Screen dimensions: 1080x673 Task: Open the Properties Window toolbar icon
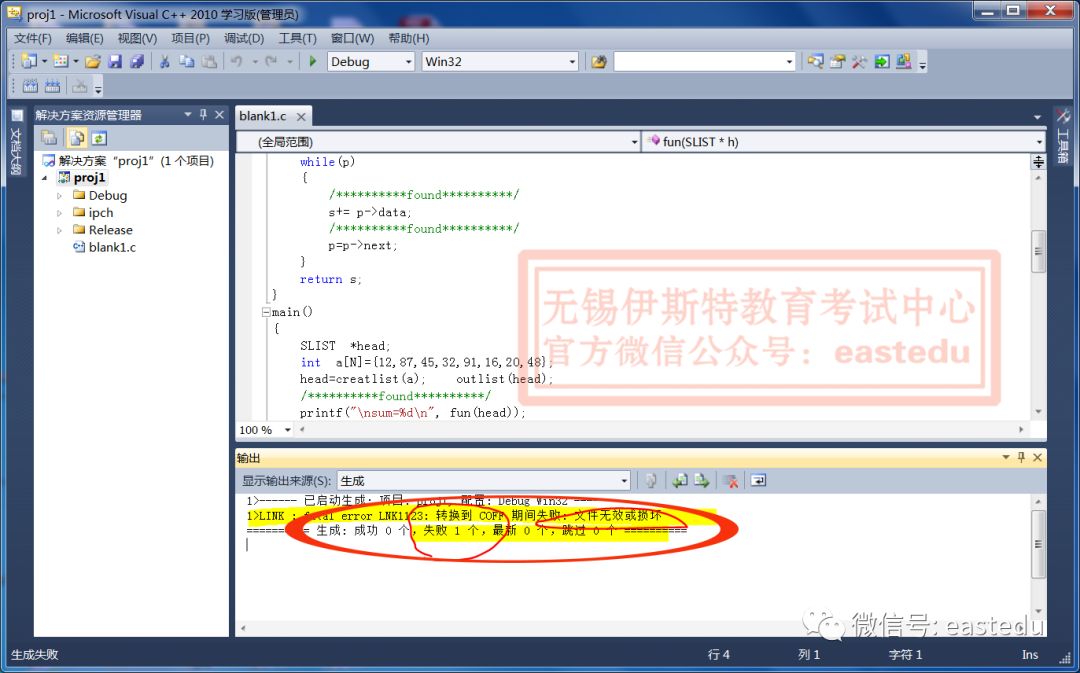click(x=838, y=62)
